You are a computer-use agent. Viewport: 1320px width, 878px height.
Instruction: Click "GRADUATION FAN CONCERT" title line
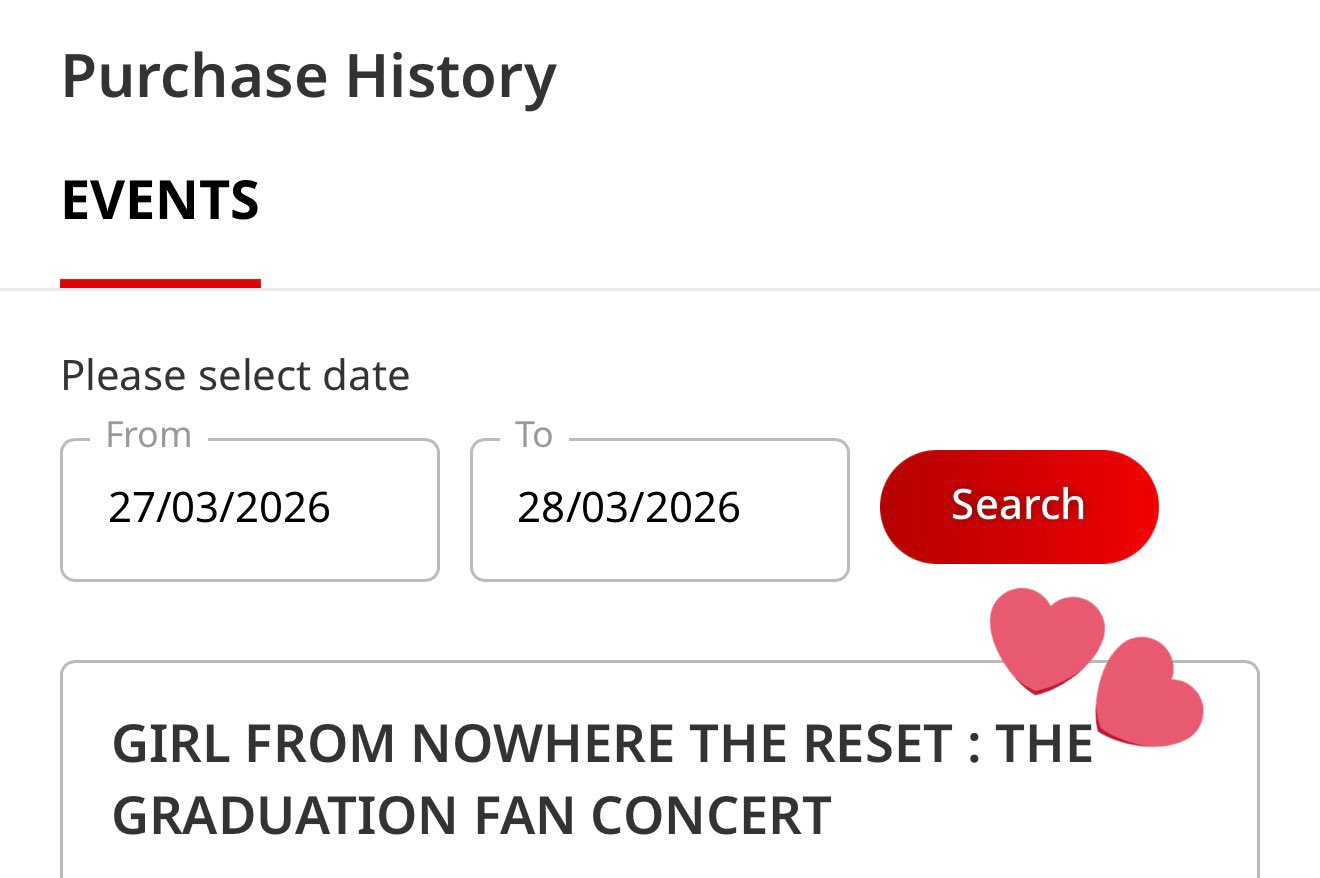pos(471,815)
